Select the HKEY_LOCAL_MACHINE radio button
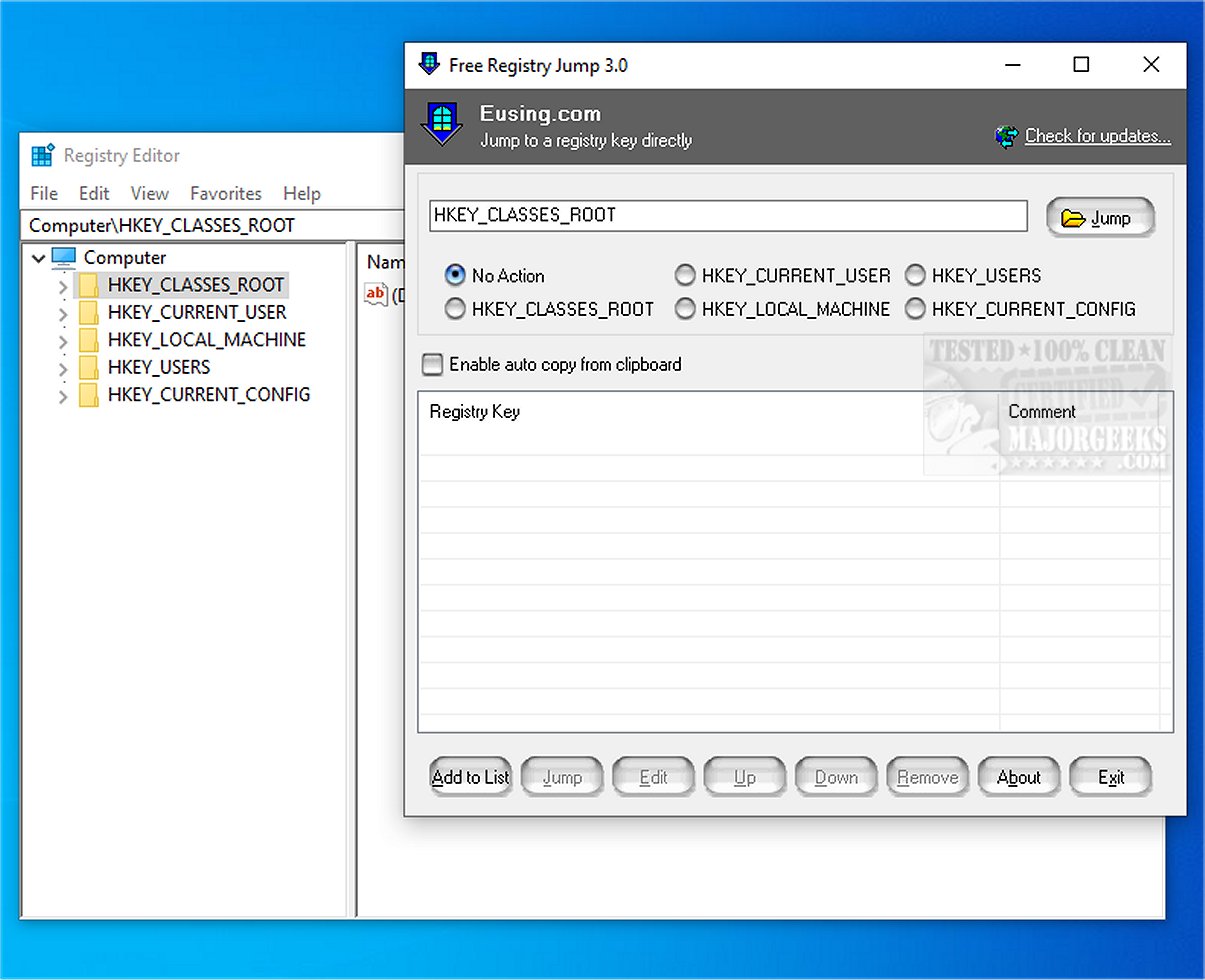Screen dimensions: 1205x980 point(685,309)
